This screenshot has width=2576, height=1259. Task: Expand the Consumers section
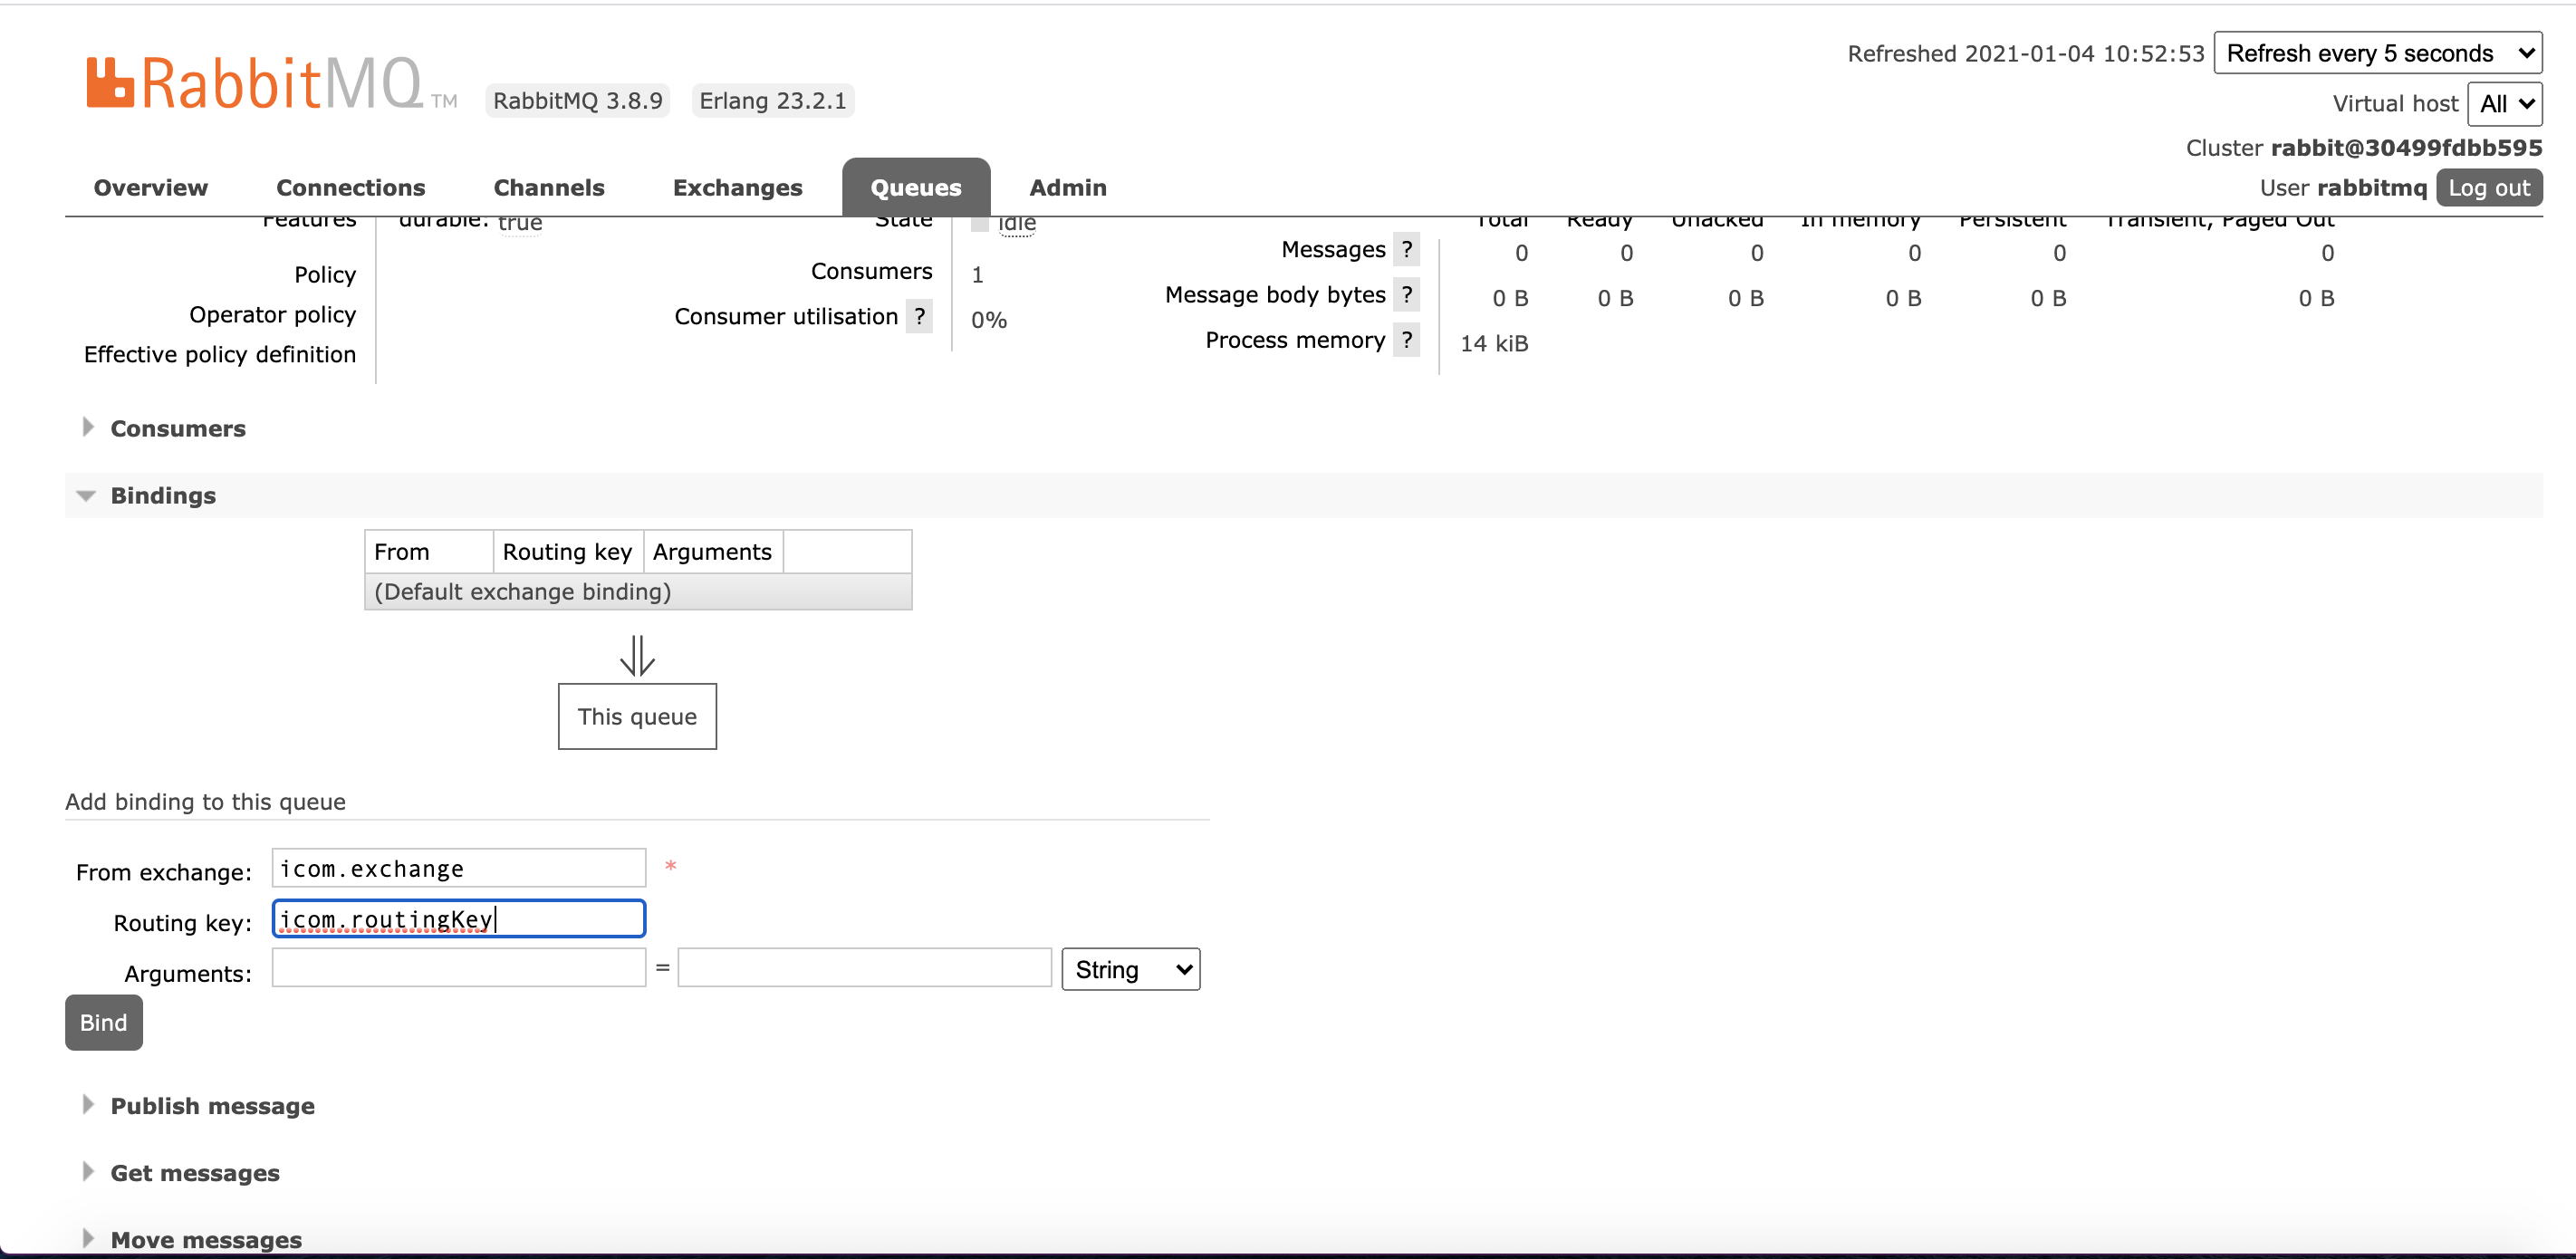click(176, 428)
